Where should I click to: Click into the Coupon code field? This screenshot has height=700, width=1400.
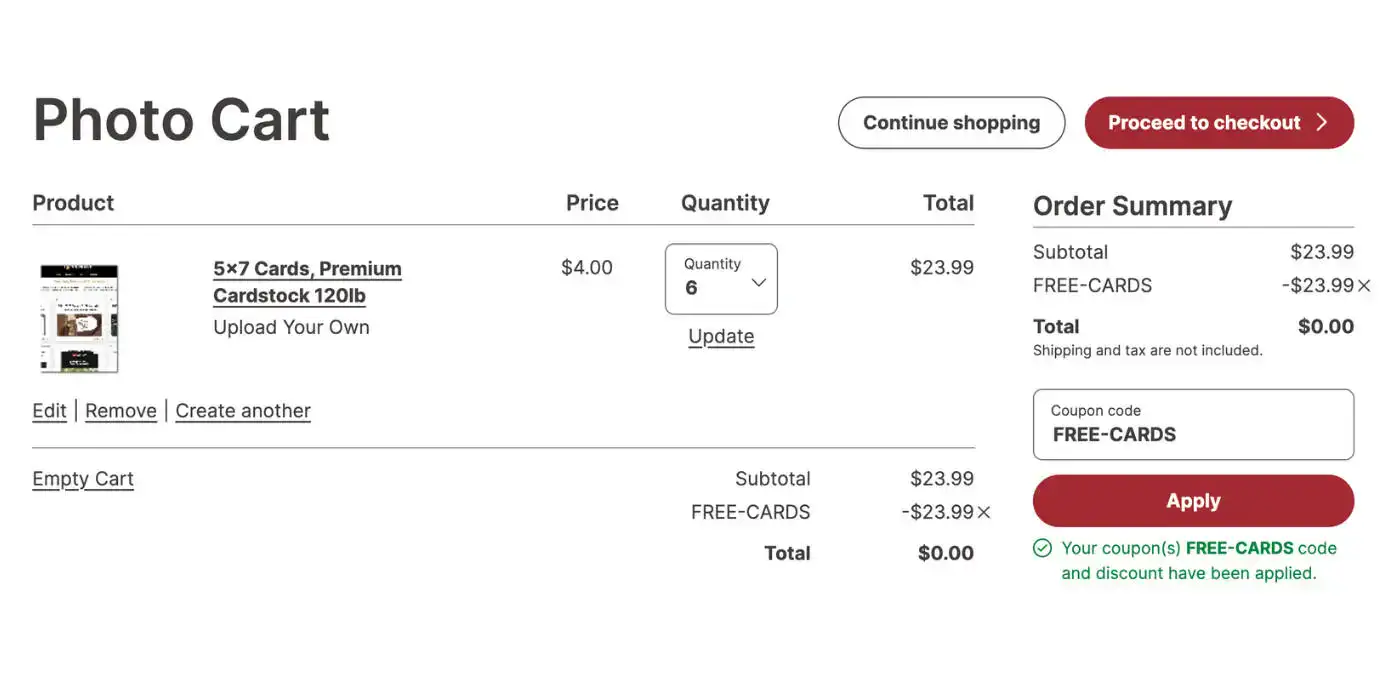pyautogui.click(x=1193, y=424)
